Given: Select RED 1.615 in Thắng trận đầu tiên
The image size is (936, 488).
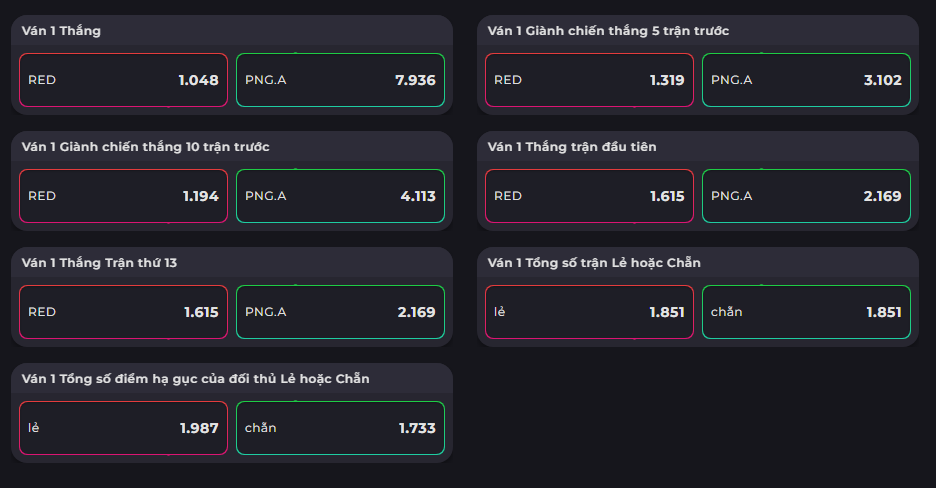Looking at the screenshot, I should (x=589, y=196).
